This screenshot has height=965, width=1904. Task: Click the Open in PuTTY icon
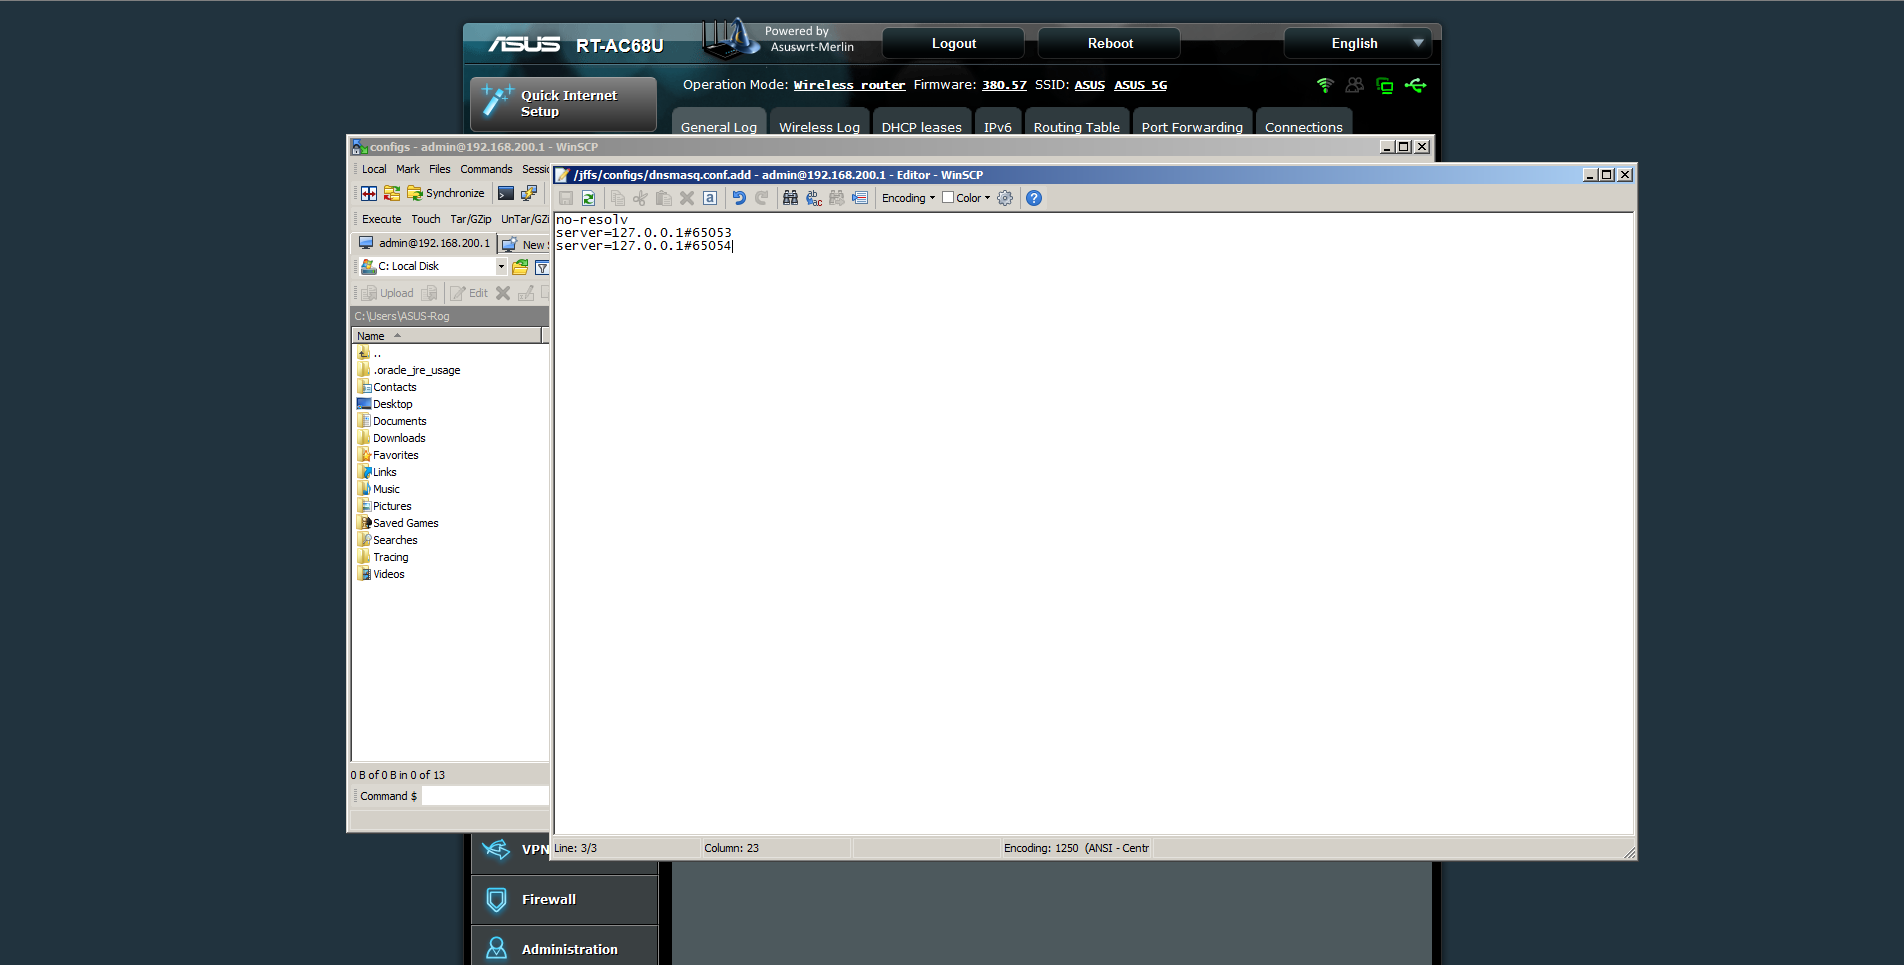(529, 193)
